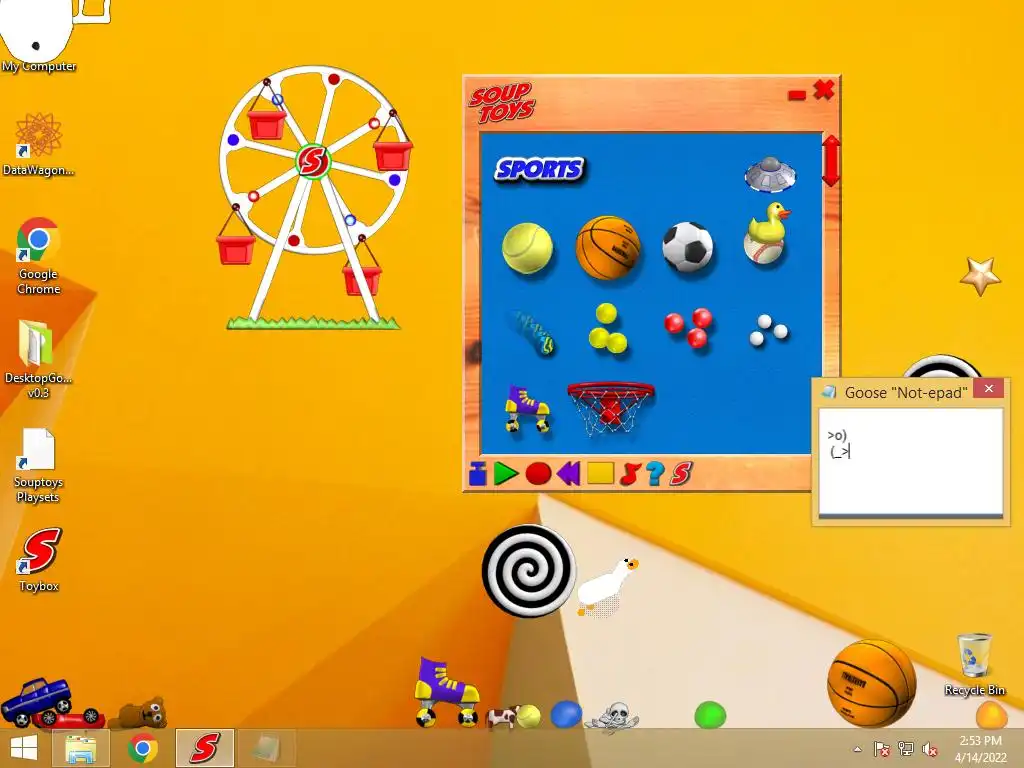The image size is (1024, 768).
Task: Select the purple roller skate in toybox
Action: 526,409
